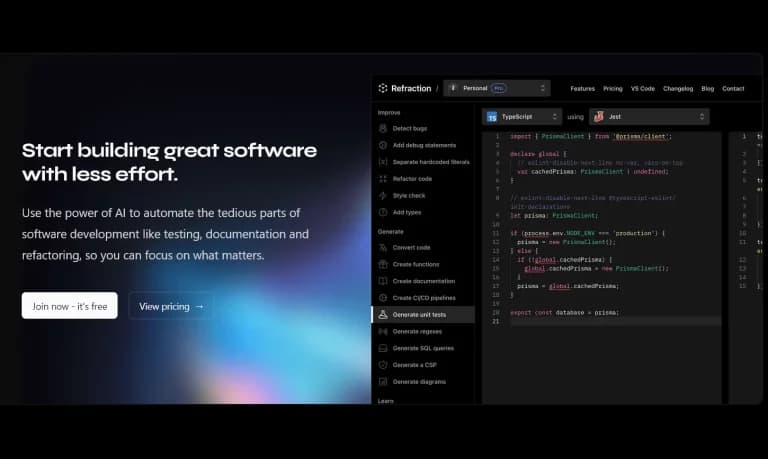This screenshot has width=768, height=459.
Task: Open the Jest framework dropdown
Action: pos(649,117)
